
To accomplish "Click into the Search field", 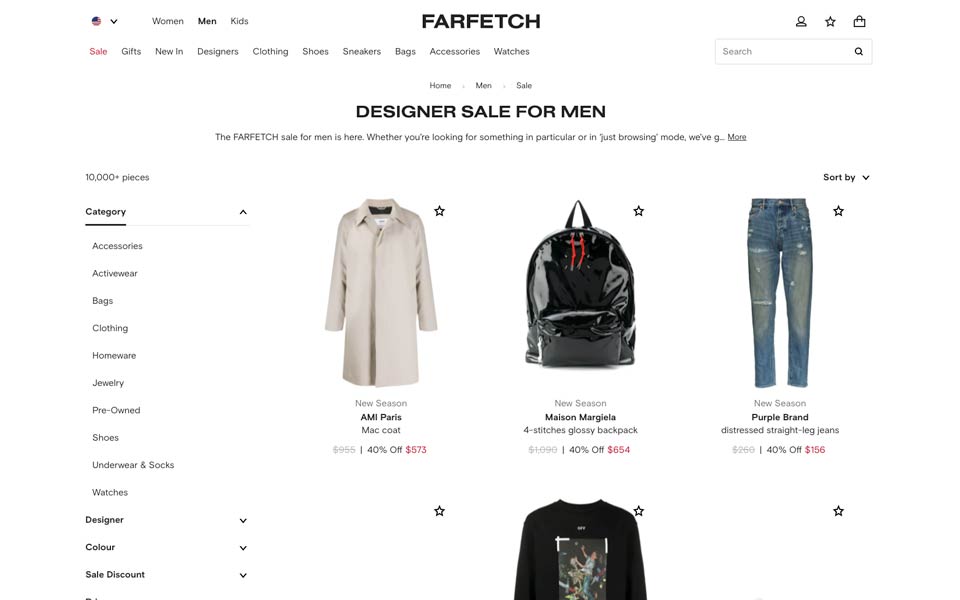I will pos(784,51).
